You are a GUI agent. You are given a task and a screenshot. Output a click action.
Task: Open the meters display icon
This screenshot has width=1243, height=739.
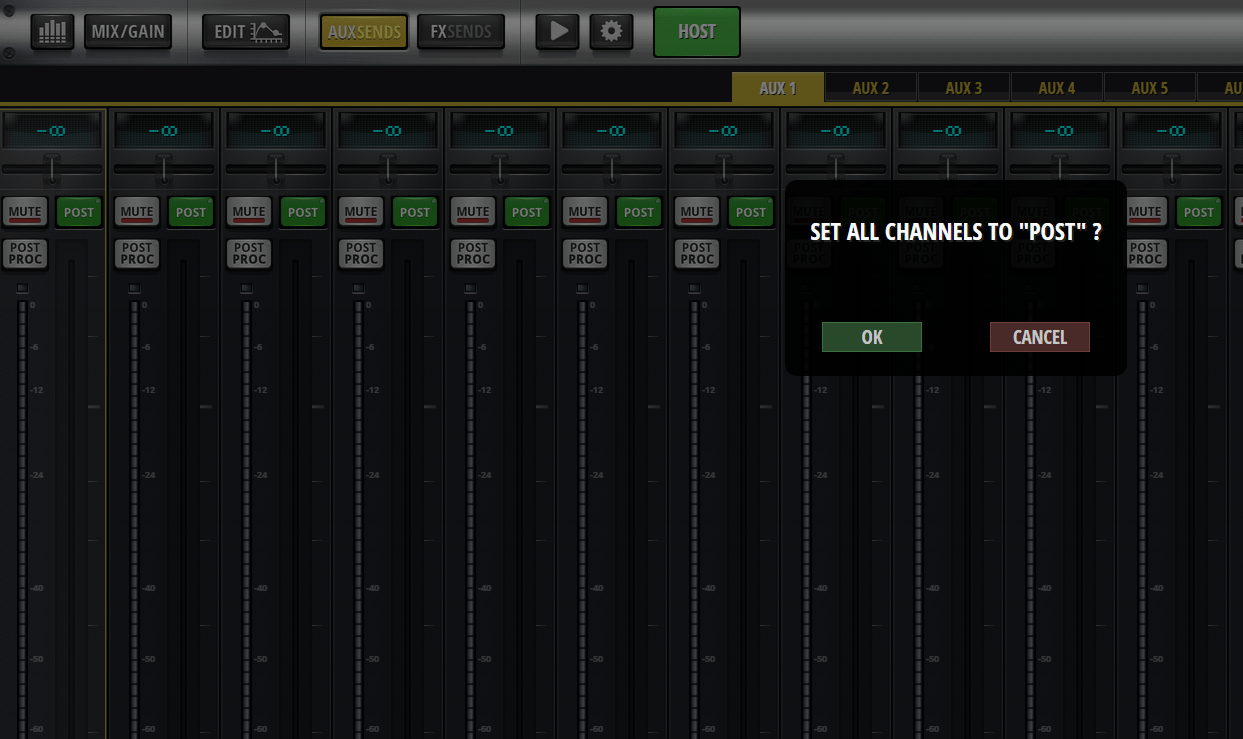[x=52, y=31]
